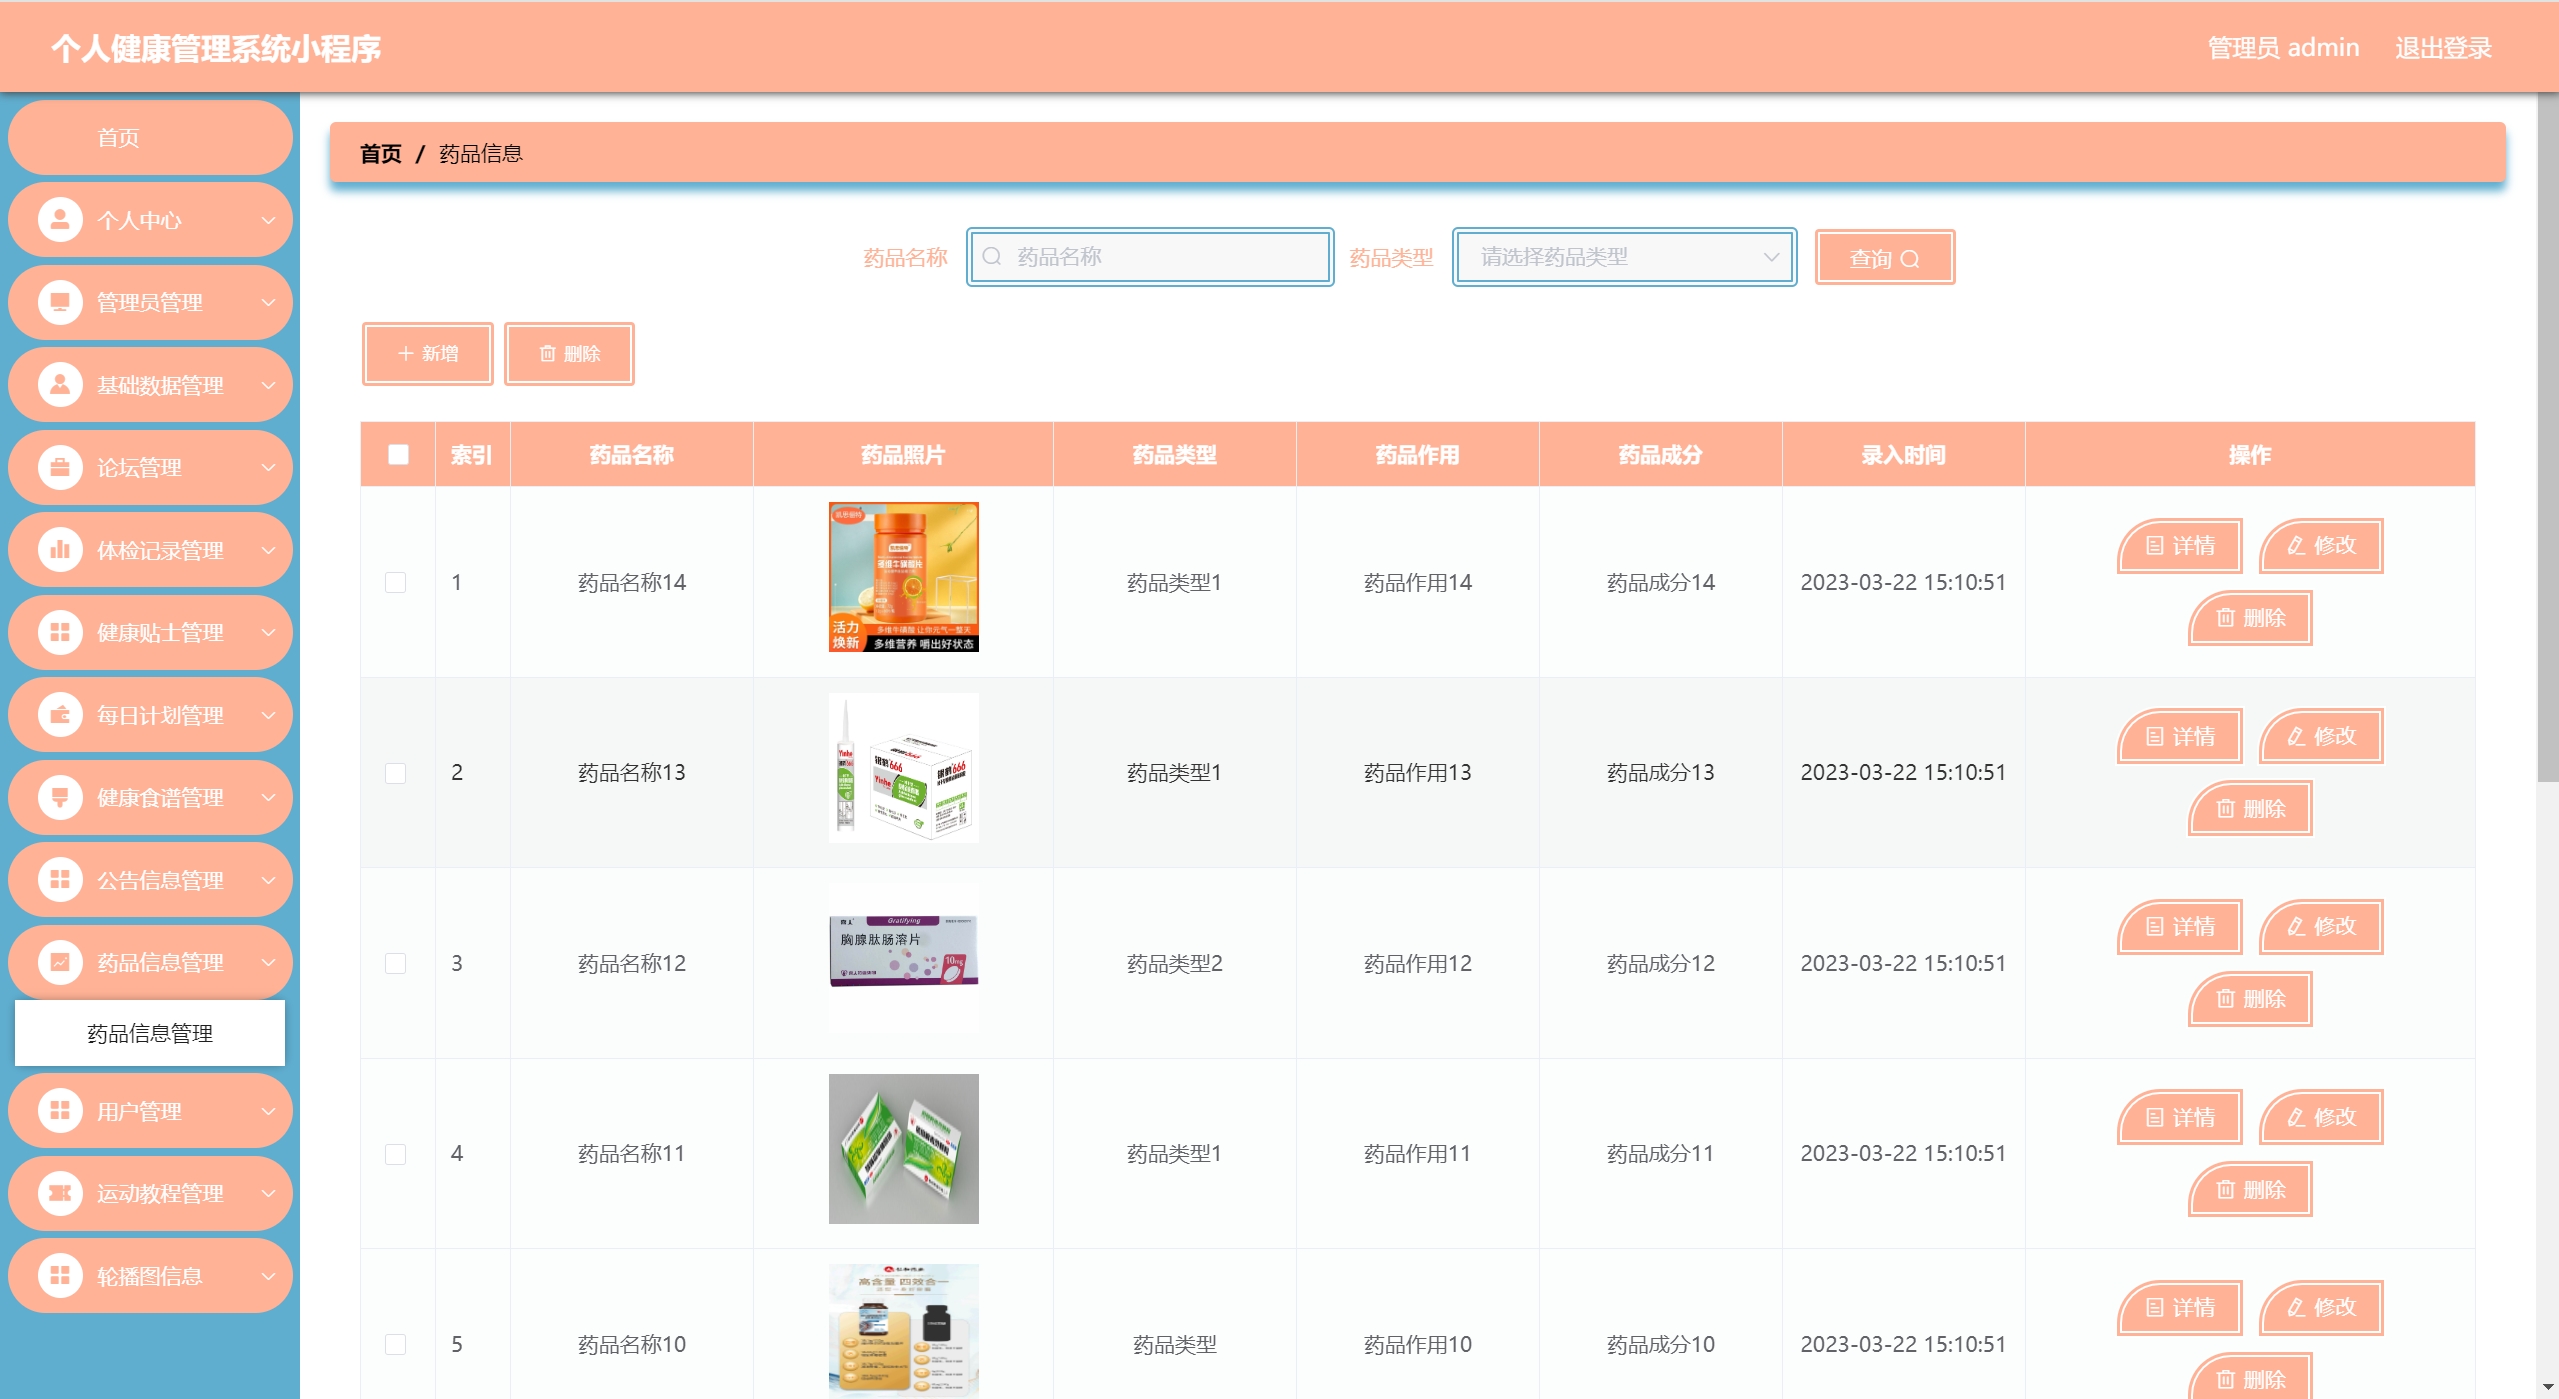Click the 论坛管理 briefcase icon
This screenshot has height=1399, width=2559.
click(60, 467)
